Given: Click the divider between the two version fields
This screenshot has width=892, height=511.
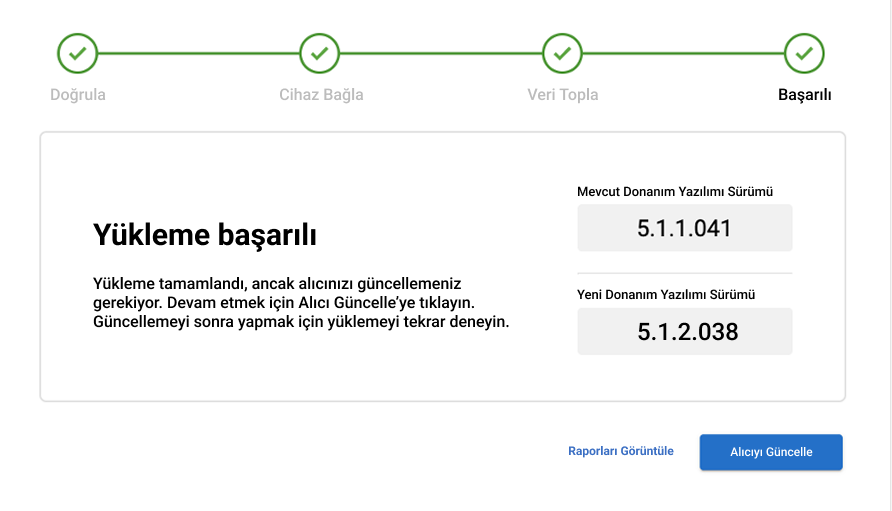Looking at the screenshot, I should [685, 273].
